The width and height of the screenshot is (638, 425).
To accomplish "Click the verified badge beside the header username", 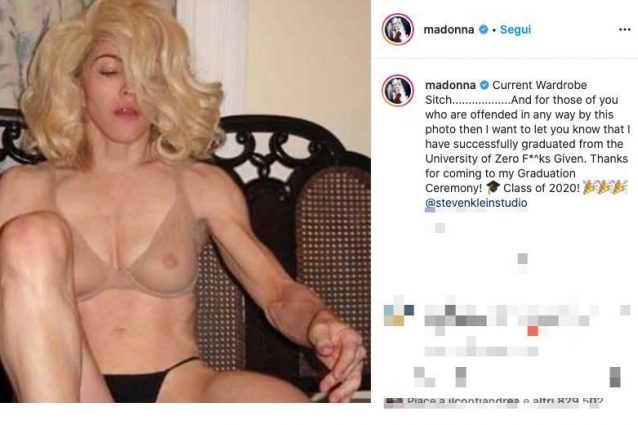I will point(483,30).
